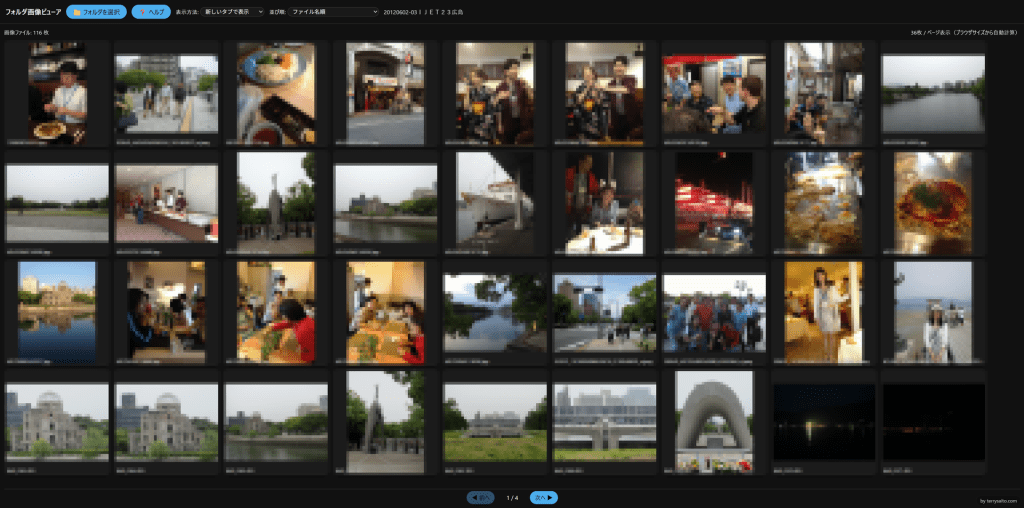Click the first thumbnail of man eating
The width and height of the screenshot is (1024, 508).
[56, 94]
